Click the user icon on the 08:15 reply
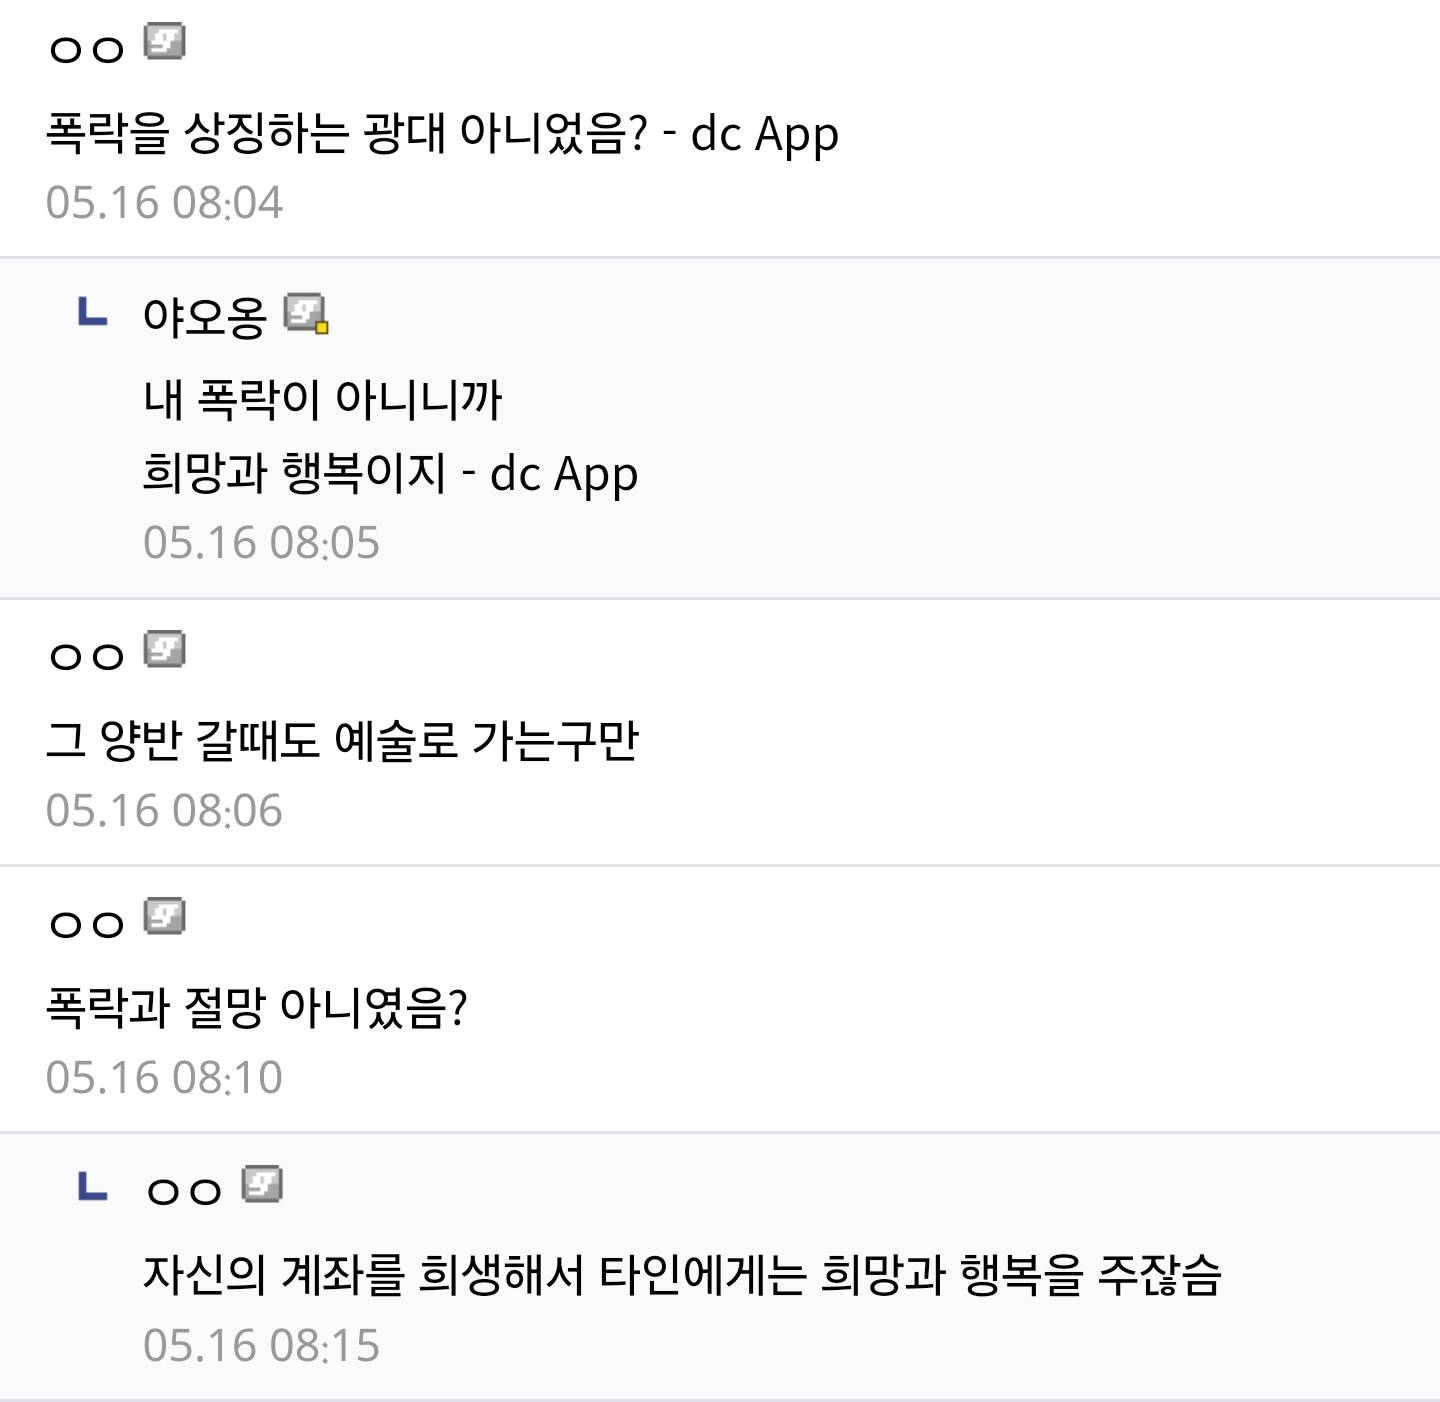 (262, 1184)
